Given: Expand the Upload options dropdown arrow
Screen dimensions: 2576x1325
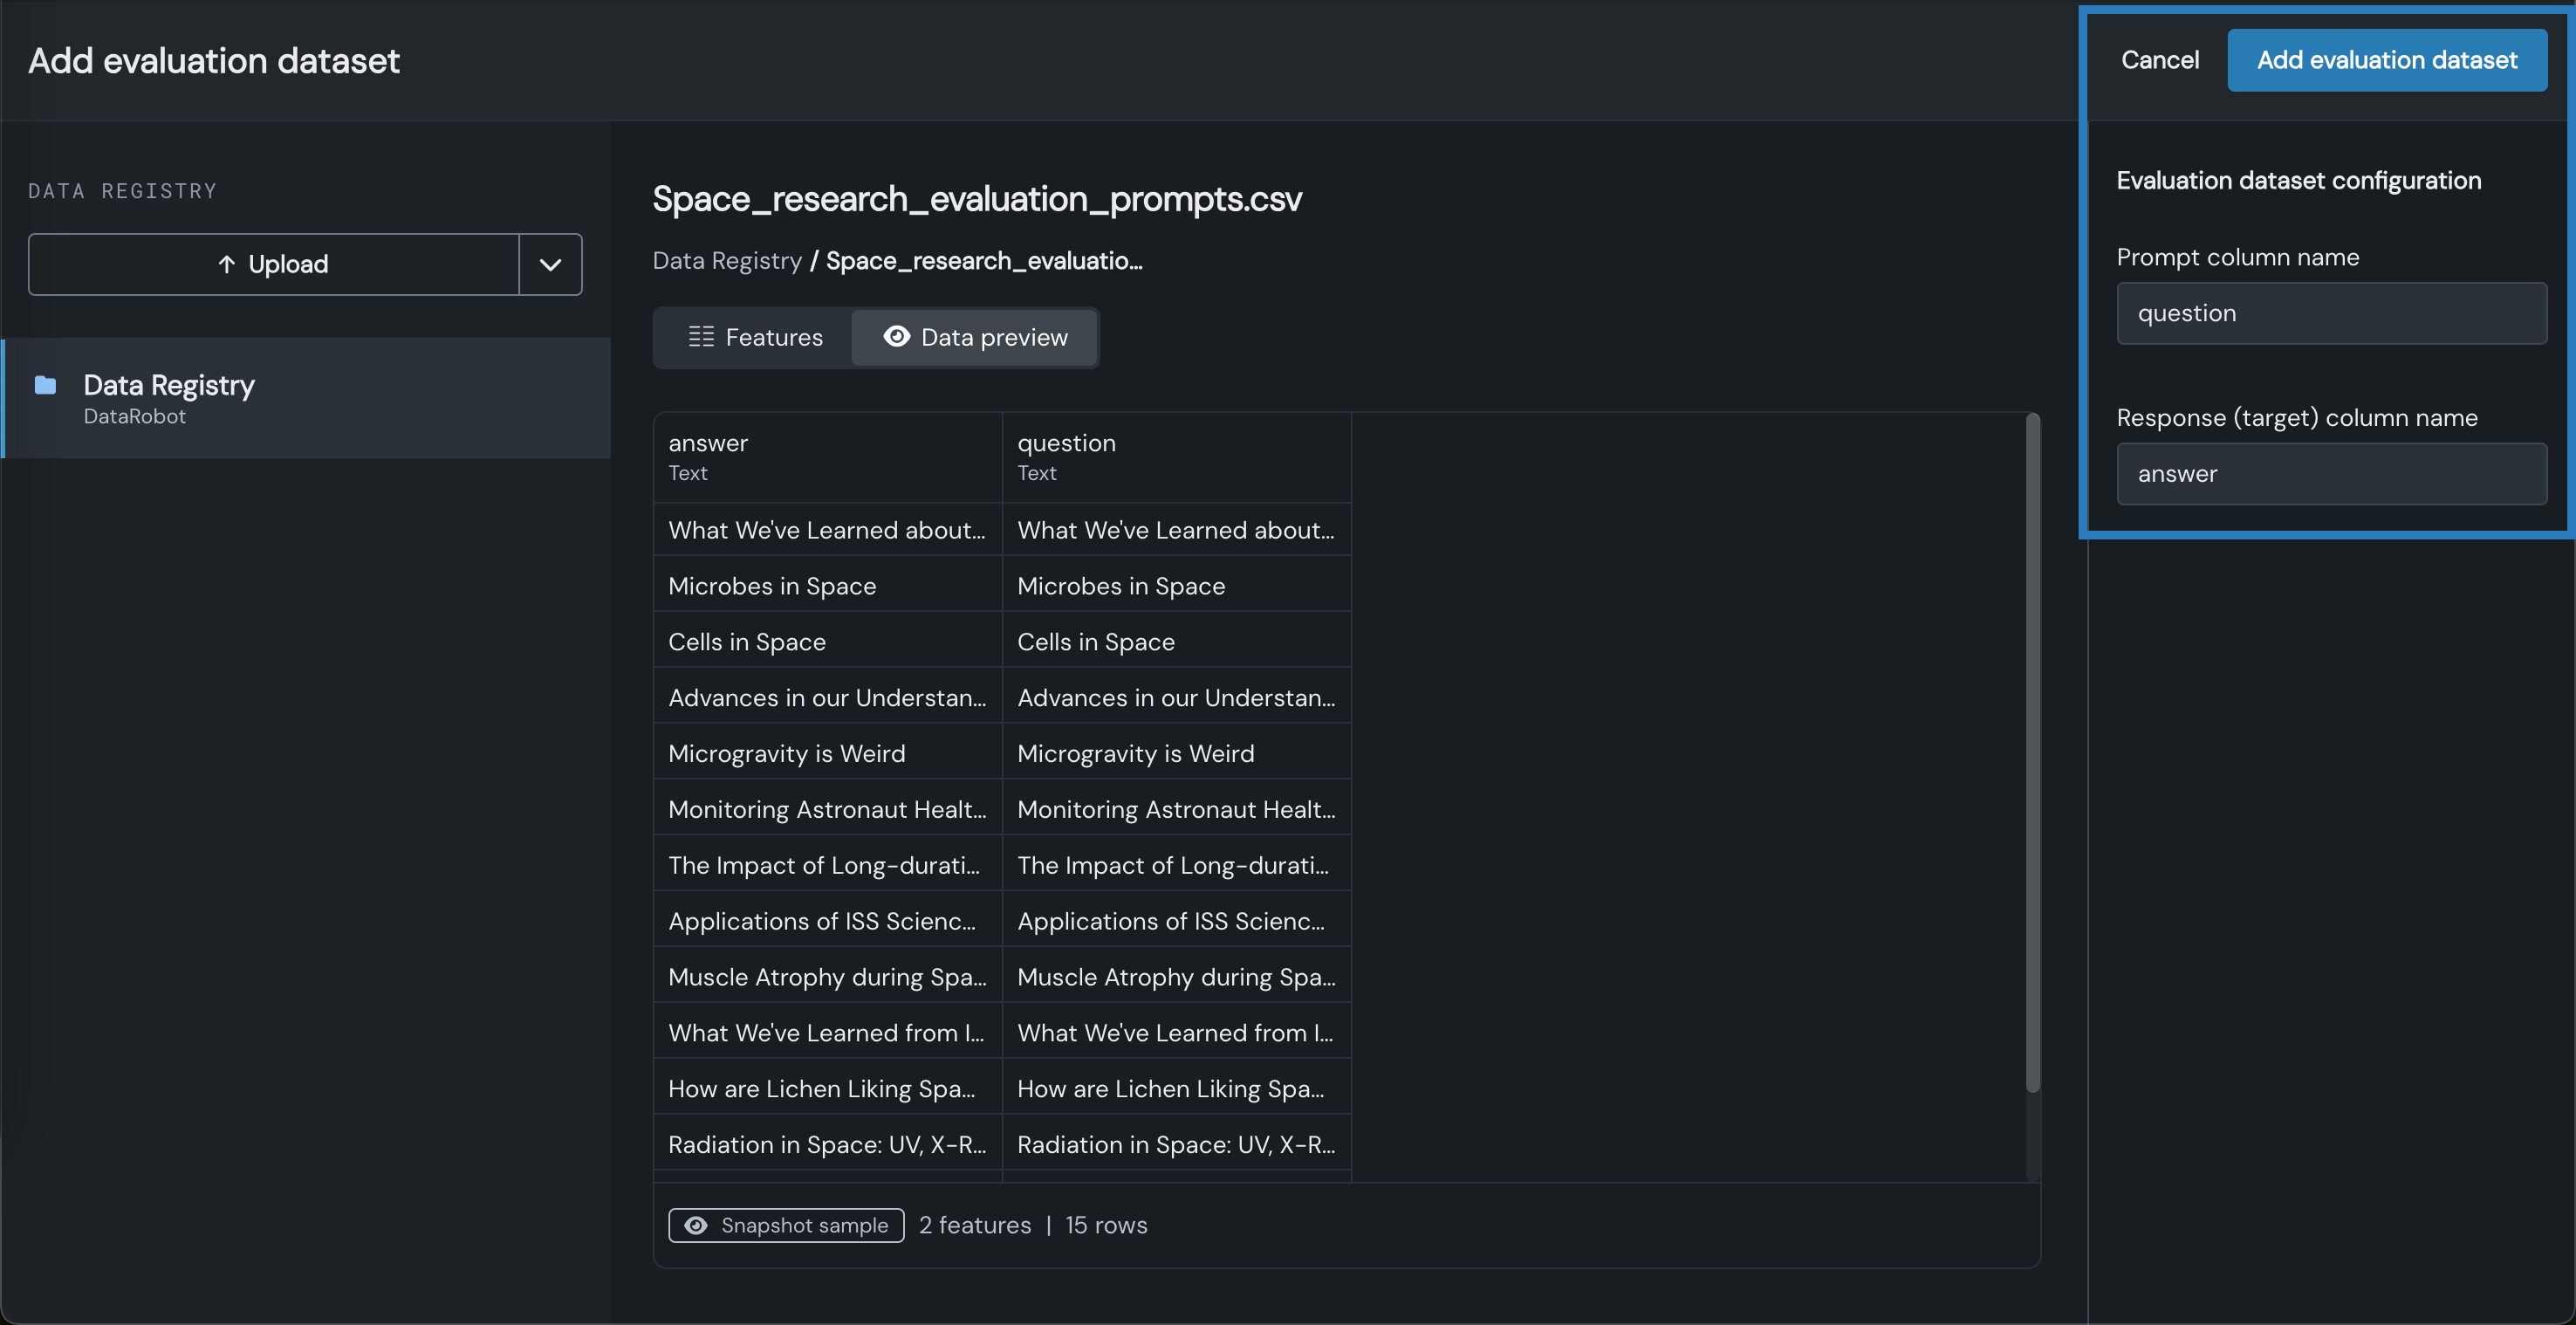Looking at the screenshot, I should 550,264.
